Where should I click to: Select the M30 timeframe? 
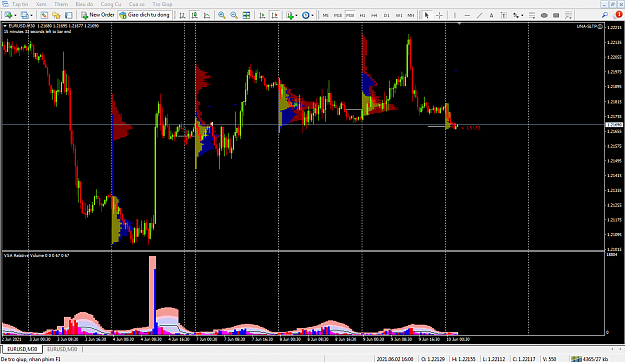tap(350, 15)
